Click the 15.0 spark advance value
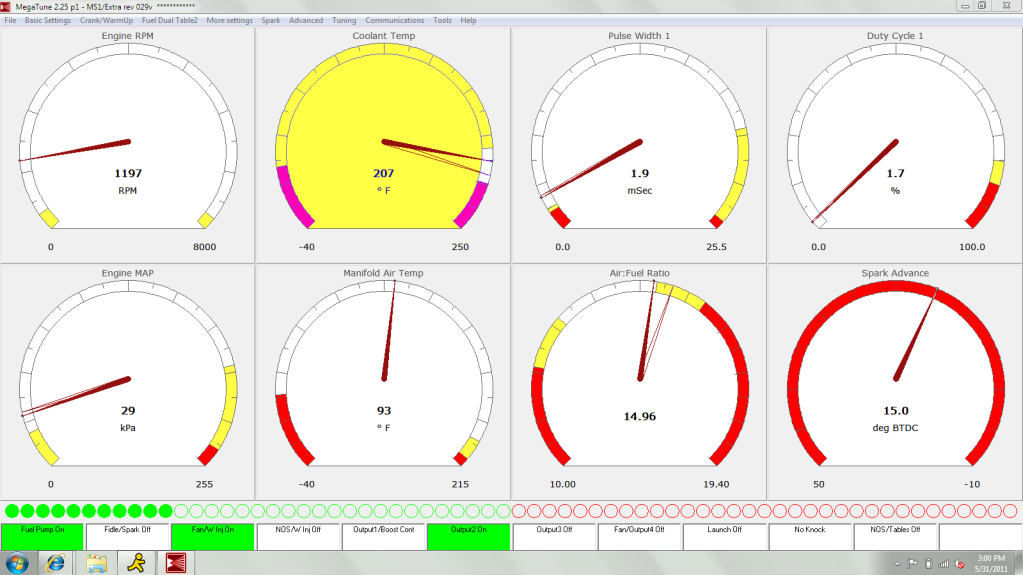1023x575 pixels. click(896, 411)
